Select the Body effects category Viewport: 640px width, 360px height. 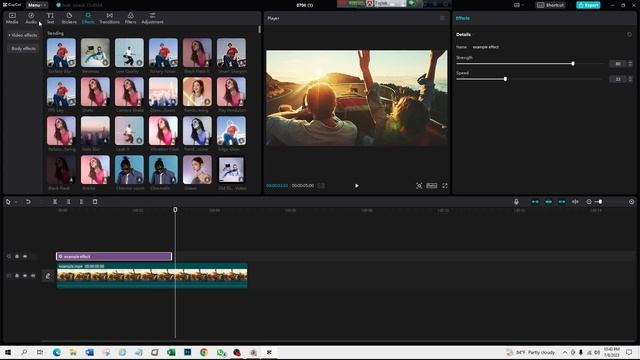23,49
